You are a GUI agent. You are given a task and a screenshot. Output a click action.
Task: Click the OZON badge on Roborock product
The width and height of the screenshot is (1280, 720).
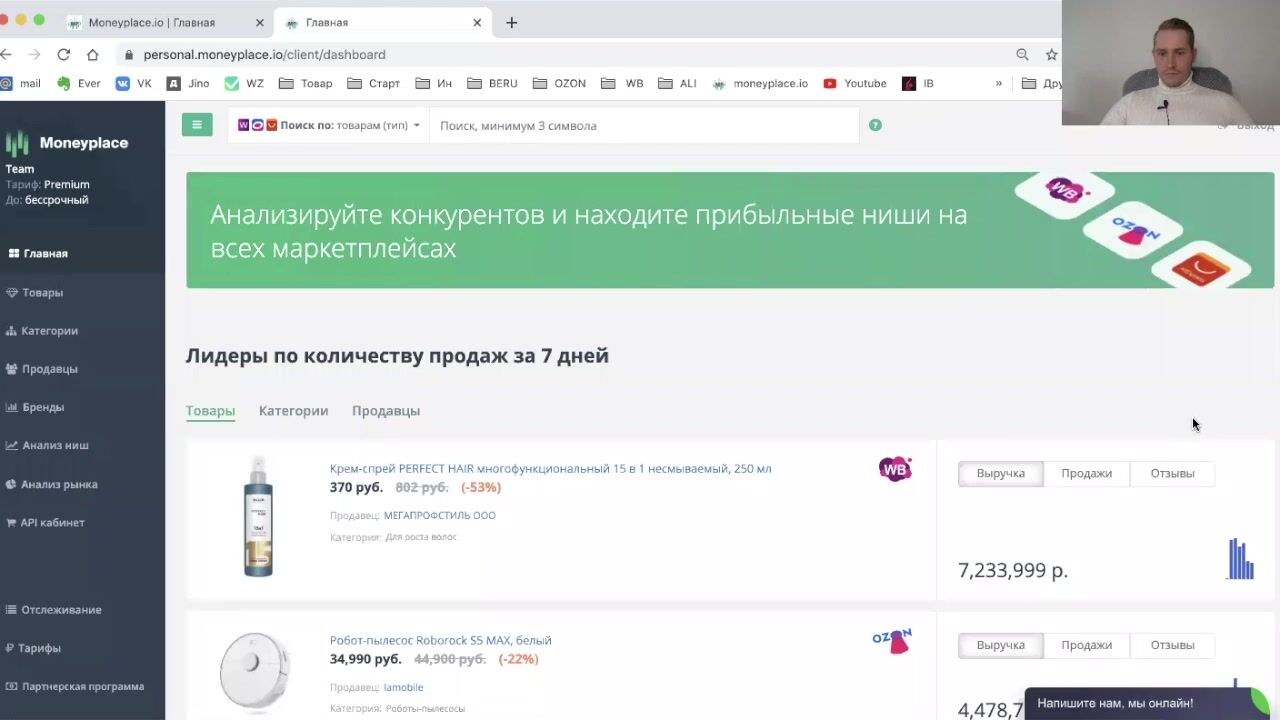pyautogui.click(x=892, y=641)
